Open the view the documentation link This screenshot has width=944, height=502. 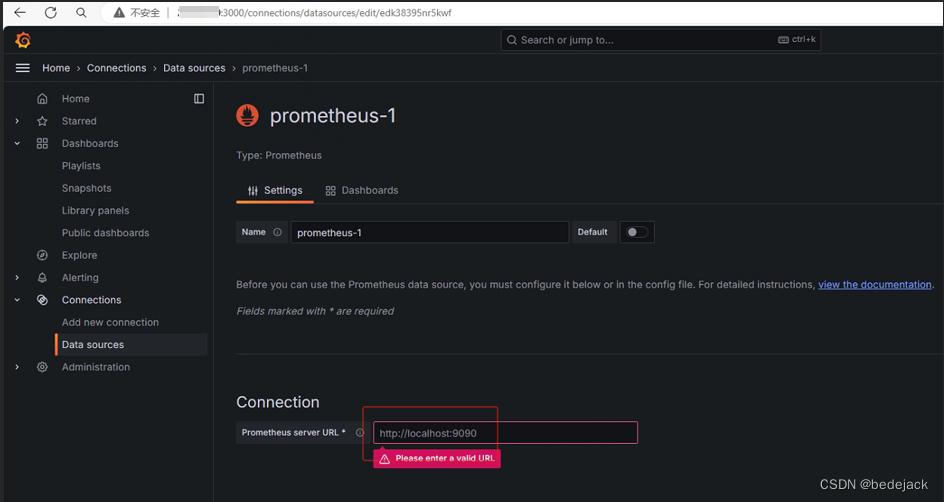(x=875, y=285)
